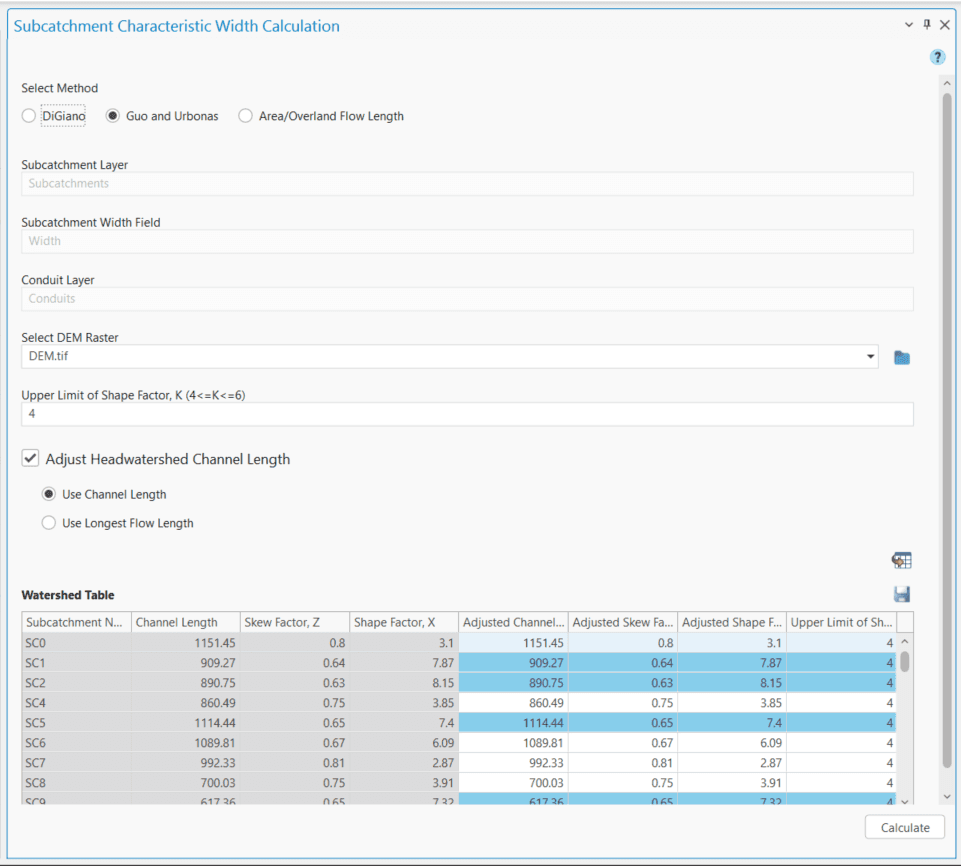Expand the Select DEM Raster dropdown
Image resolution: width=961 pixels, height=866 pixels.
(x=869, y=357)
